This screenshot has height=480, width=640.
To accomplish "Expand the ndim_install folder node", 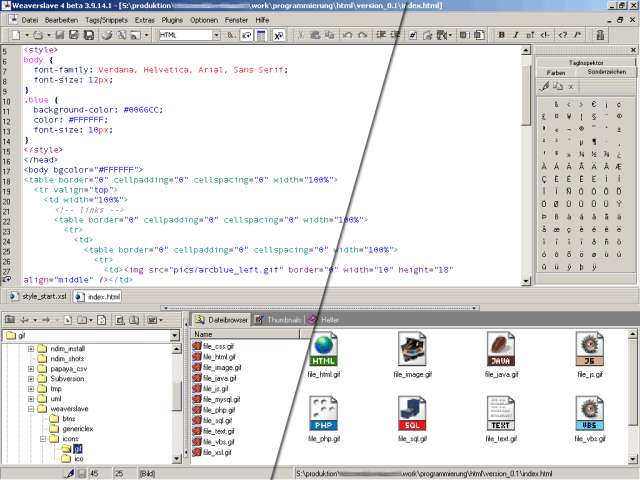I will click(x=31, y=349).
